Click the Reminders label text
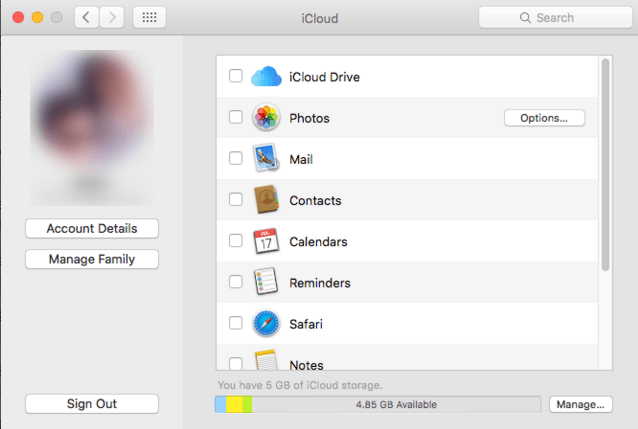Viewport: 638px width, 429px height. pyautogui.click(x=320, y=283)
